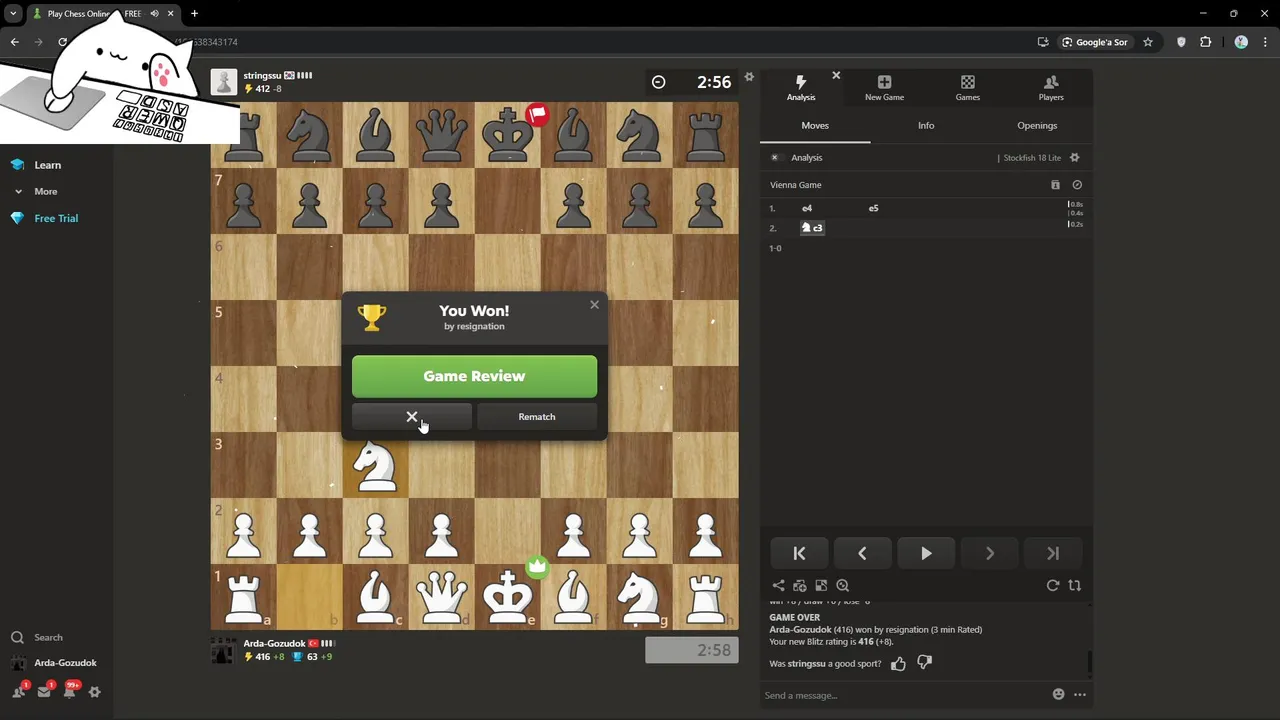Screen dimensions: 1280x720
Task: Click the board settings gear near clock
Action: (x=748, y=78)
